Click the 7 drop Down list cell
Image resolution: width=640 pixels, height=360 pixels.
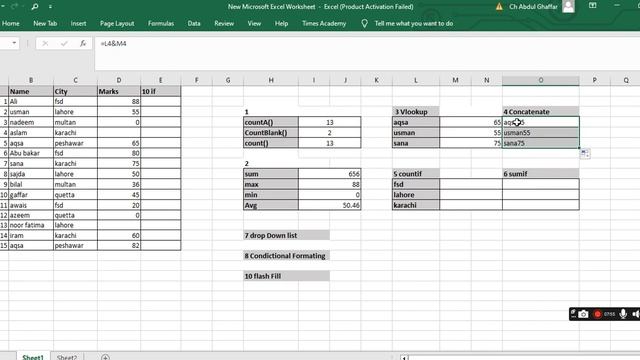tap(286, 236)
